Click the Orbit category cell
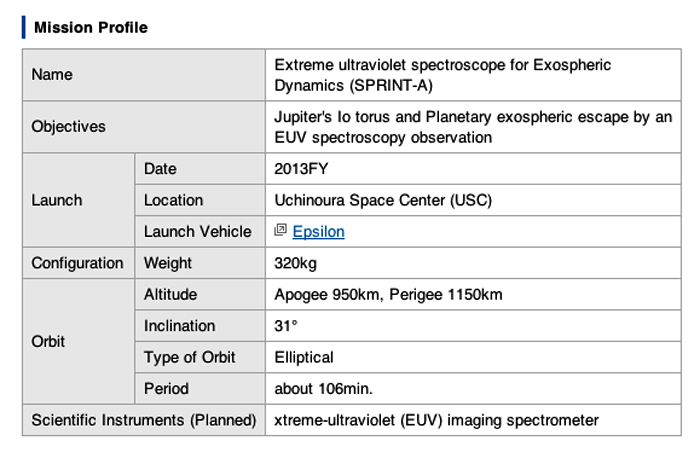Viewport: 700px width, 464px height. (x=79, y=342)
